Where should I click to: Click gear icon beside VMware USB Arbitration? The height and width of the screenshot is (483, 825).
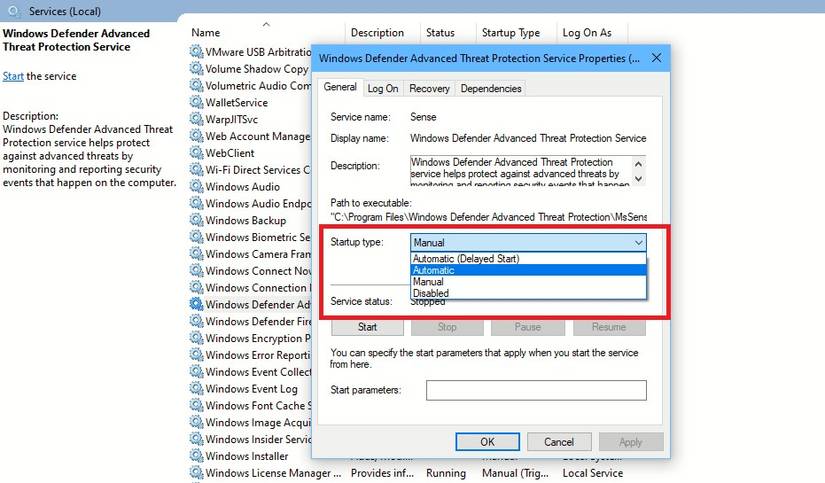196,52
